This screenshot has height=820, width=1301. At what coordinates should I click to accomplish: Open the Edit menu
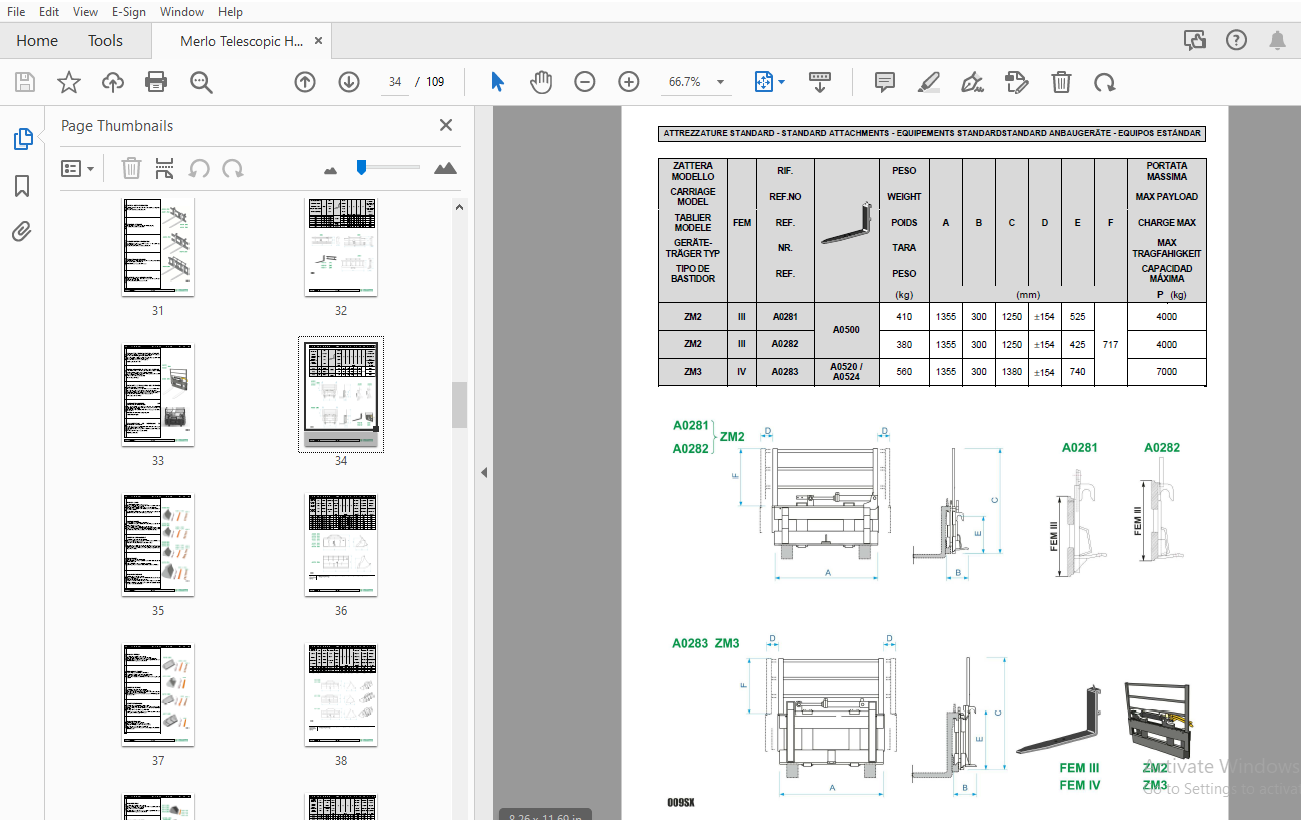point(49,11)
